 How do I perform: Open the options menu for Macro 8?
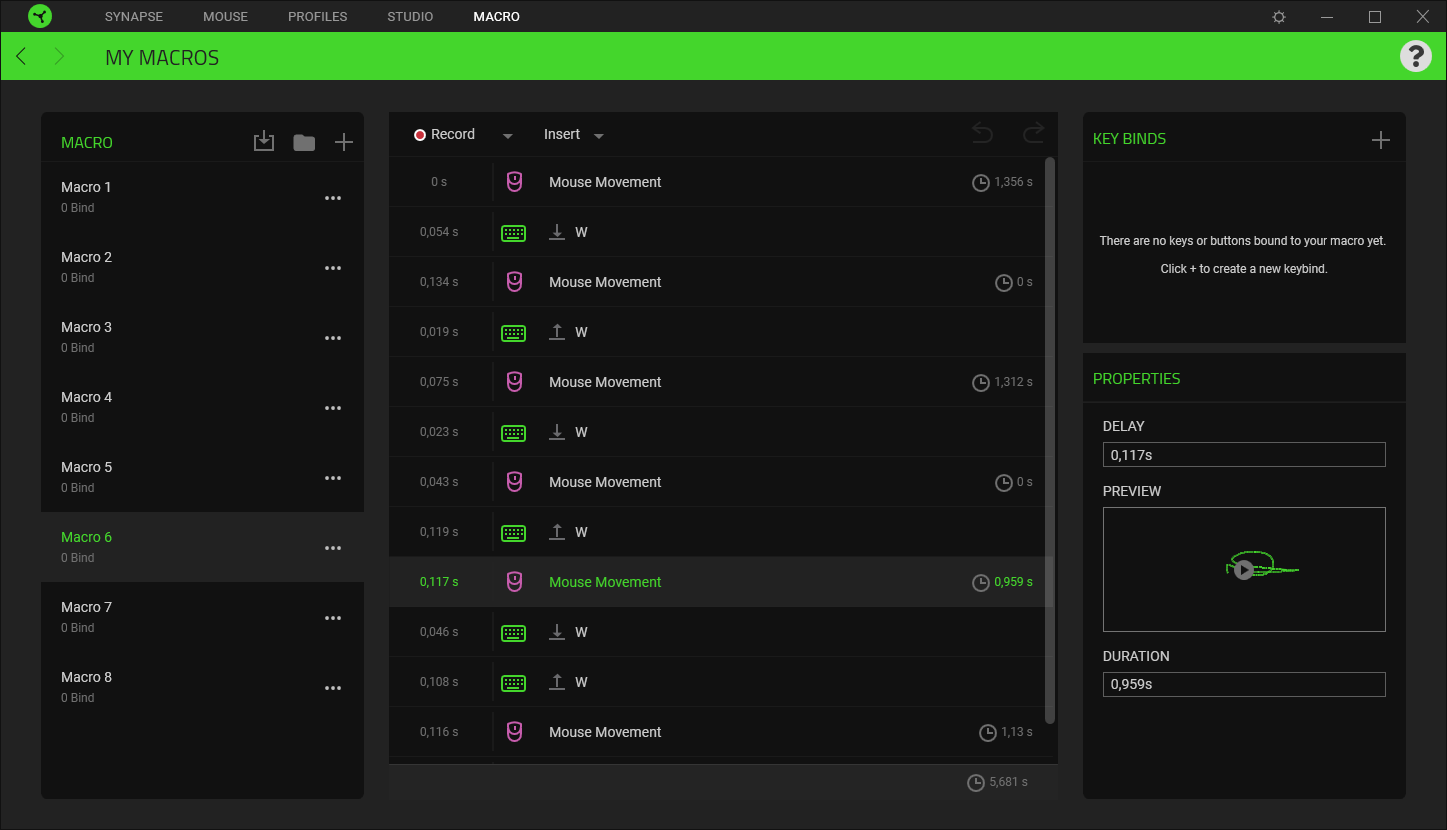[x=333, y=688]
